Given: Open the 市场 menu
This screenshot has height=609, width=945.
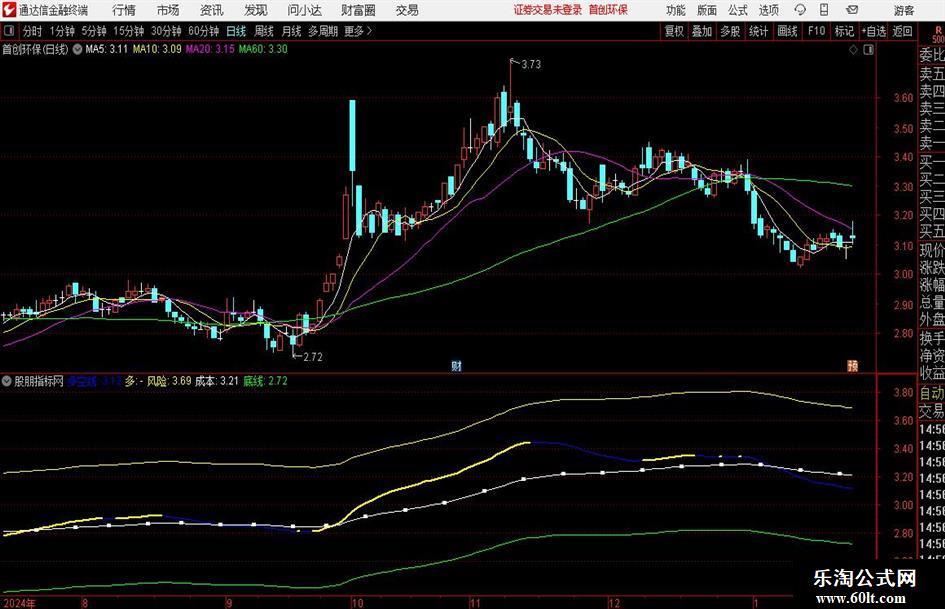Looking at the screenshot, I should click(168, 10).
